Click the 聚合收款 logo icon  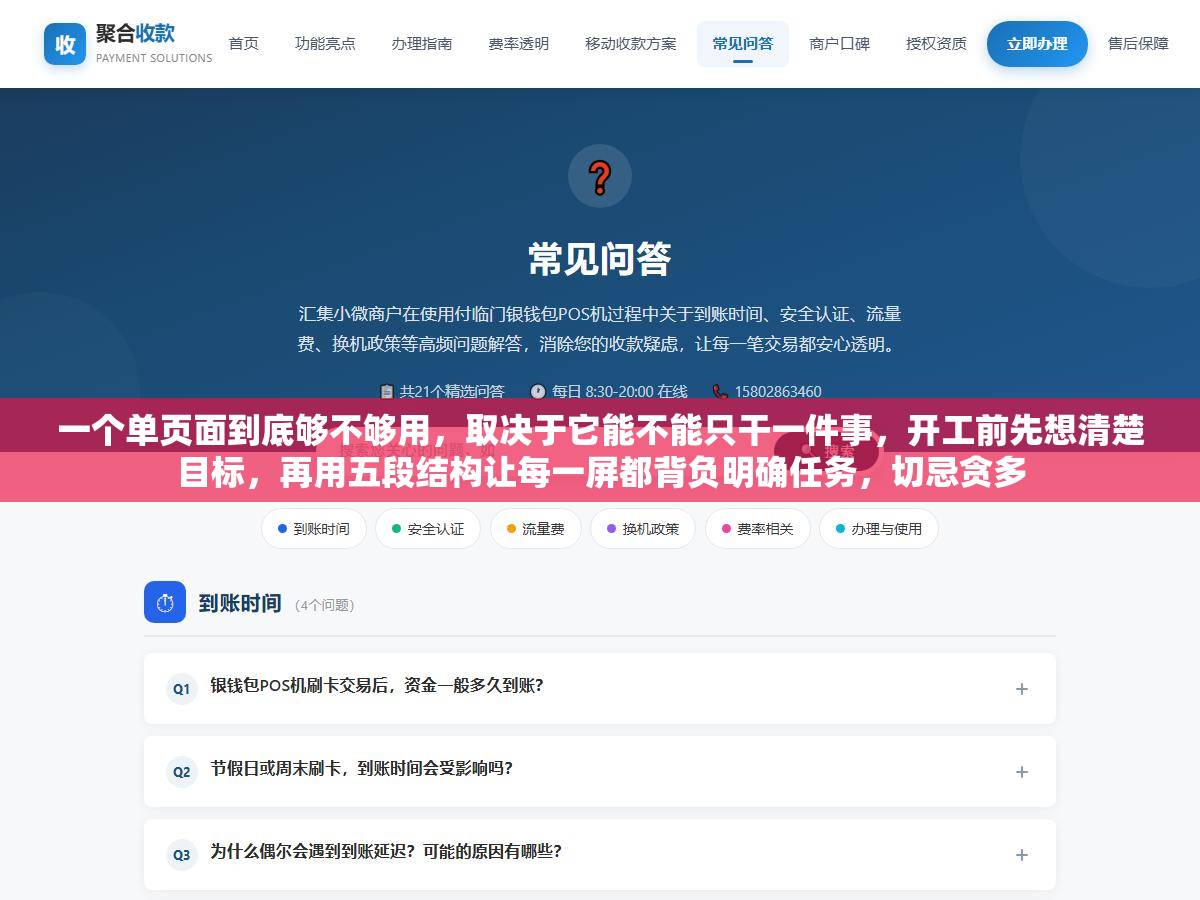click(x=65, y=44)
